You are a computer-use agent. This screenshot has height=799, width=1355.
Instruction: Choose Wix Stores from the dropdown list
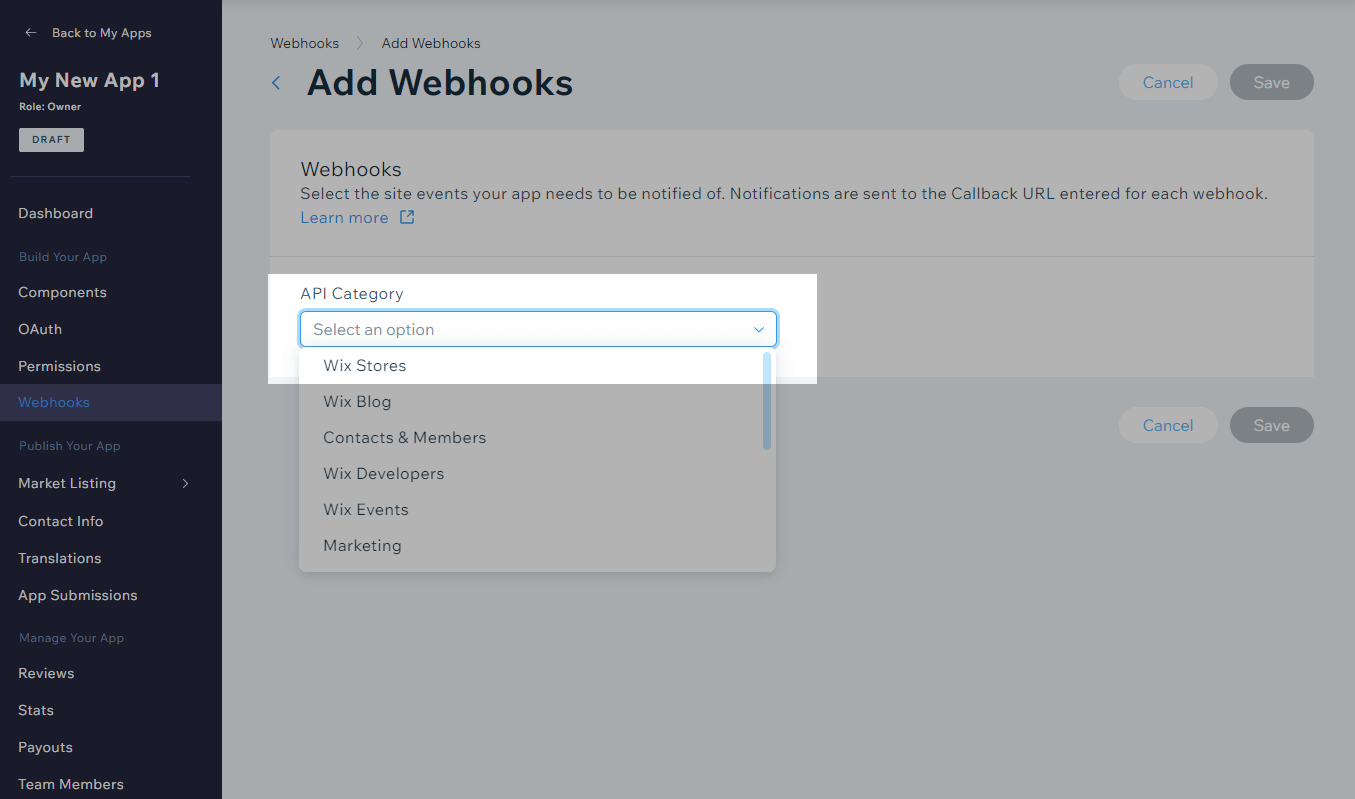(x=365, y=366)
